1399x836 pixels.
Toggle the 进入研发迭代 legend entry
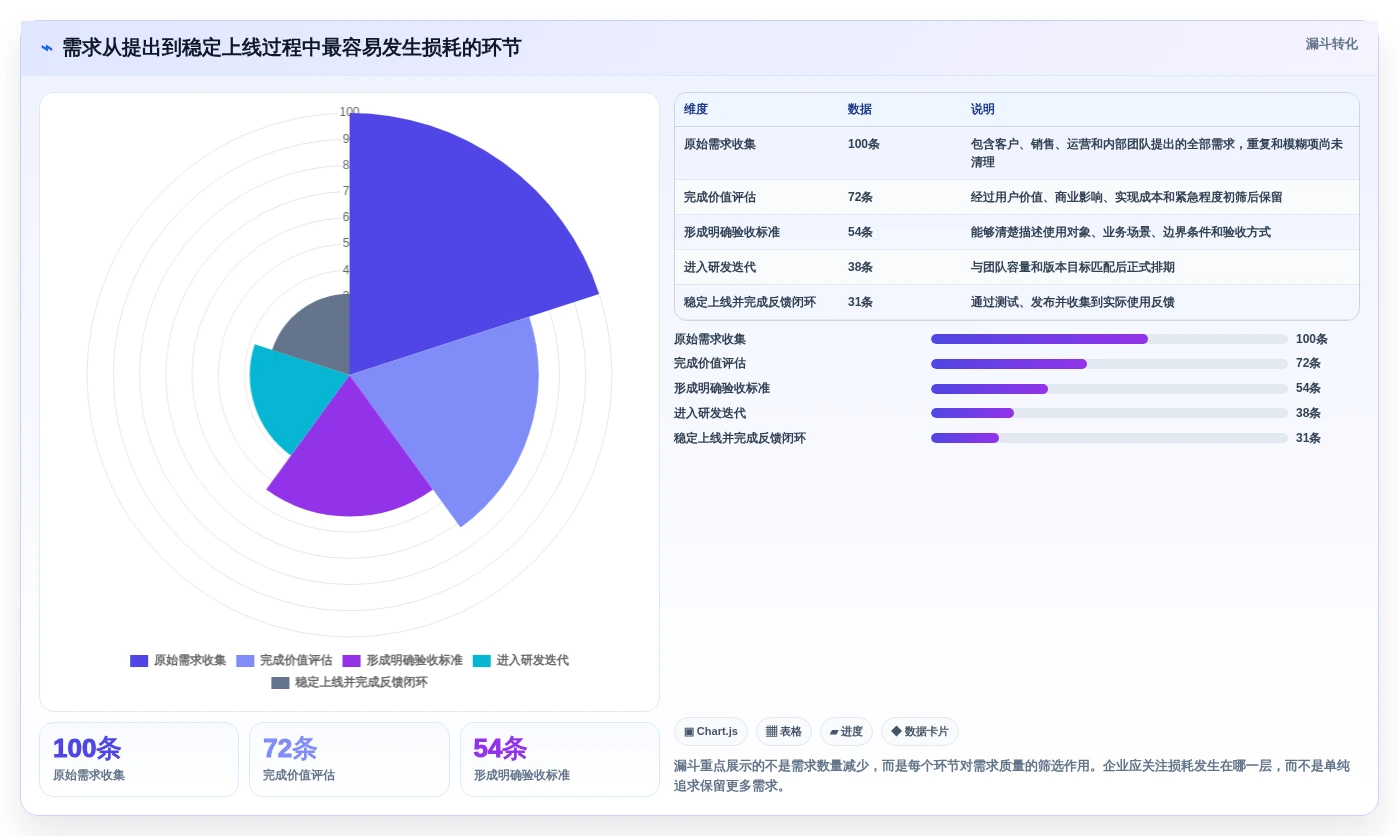pos(520,660)
